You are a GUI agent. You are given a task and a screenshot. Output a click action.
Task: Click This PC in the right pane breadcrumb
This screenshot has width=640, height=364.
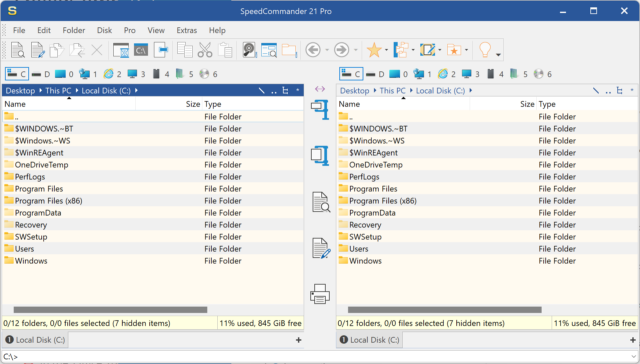coord(393,91)
